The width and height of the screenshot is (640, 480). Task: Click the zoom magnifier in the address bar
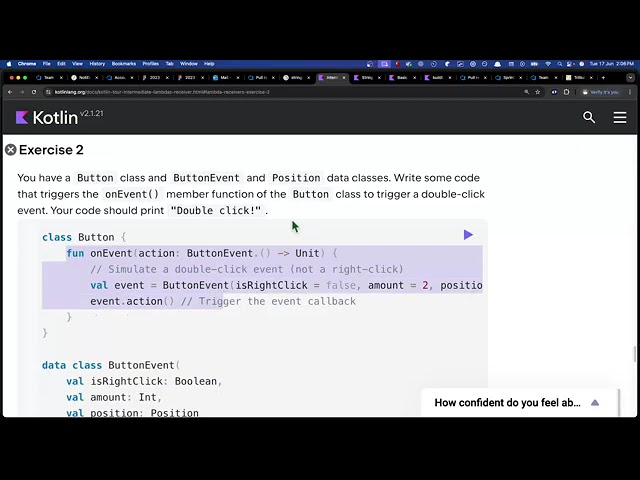pos(527,92)
